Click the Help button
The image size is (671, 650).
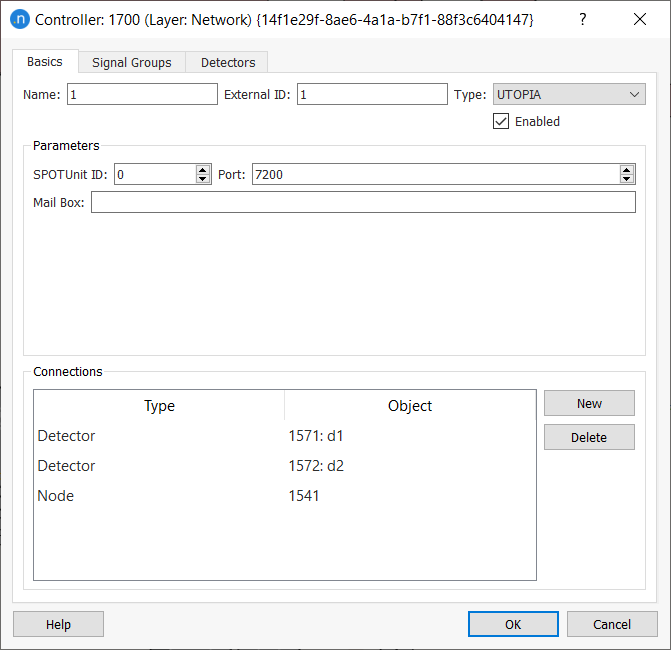[58, 624]
